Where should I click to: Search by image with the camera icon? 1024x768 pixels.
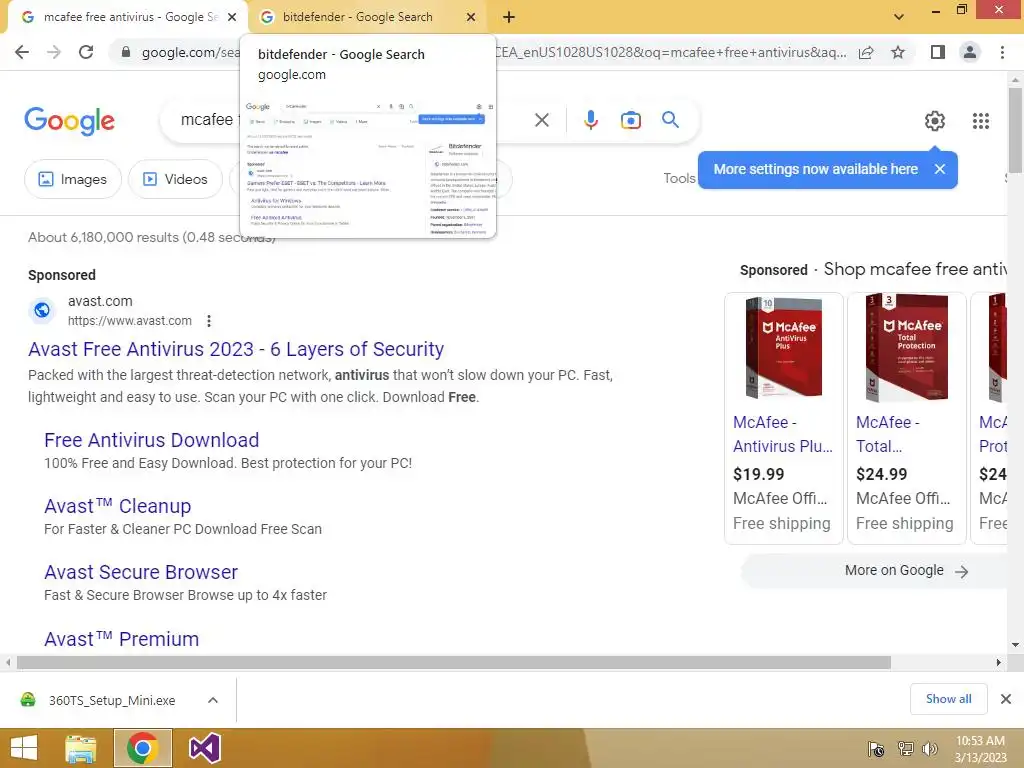pos(630,120)
